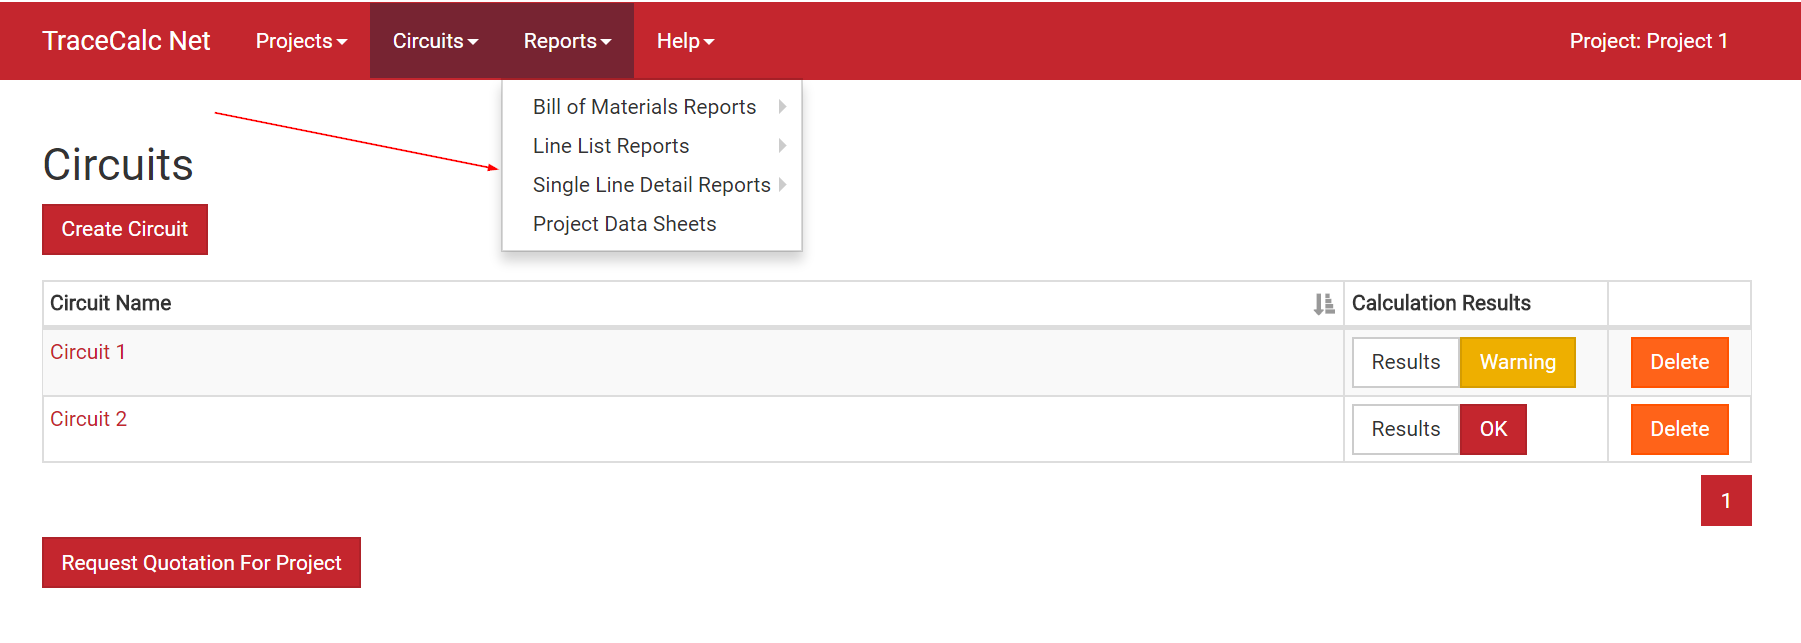
Task: Delete Circuit 1
Action: coord(1679,362)
